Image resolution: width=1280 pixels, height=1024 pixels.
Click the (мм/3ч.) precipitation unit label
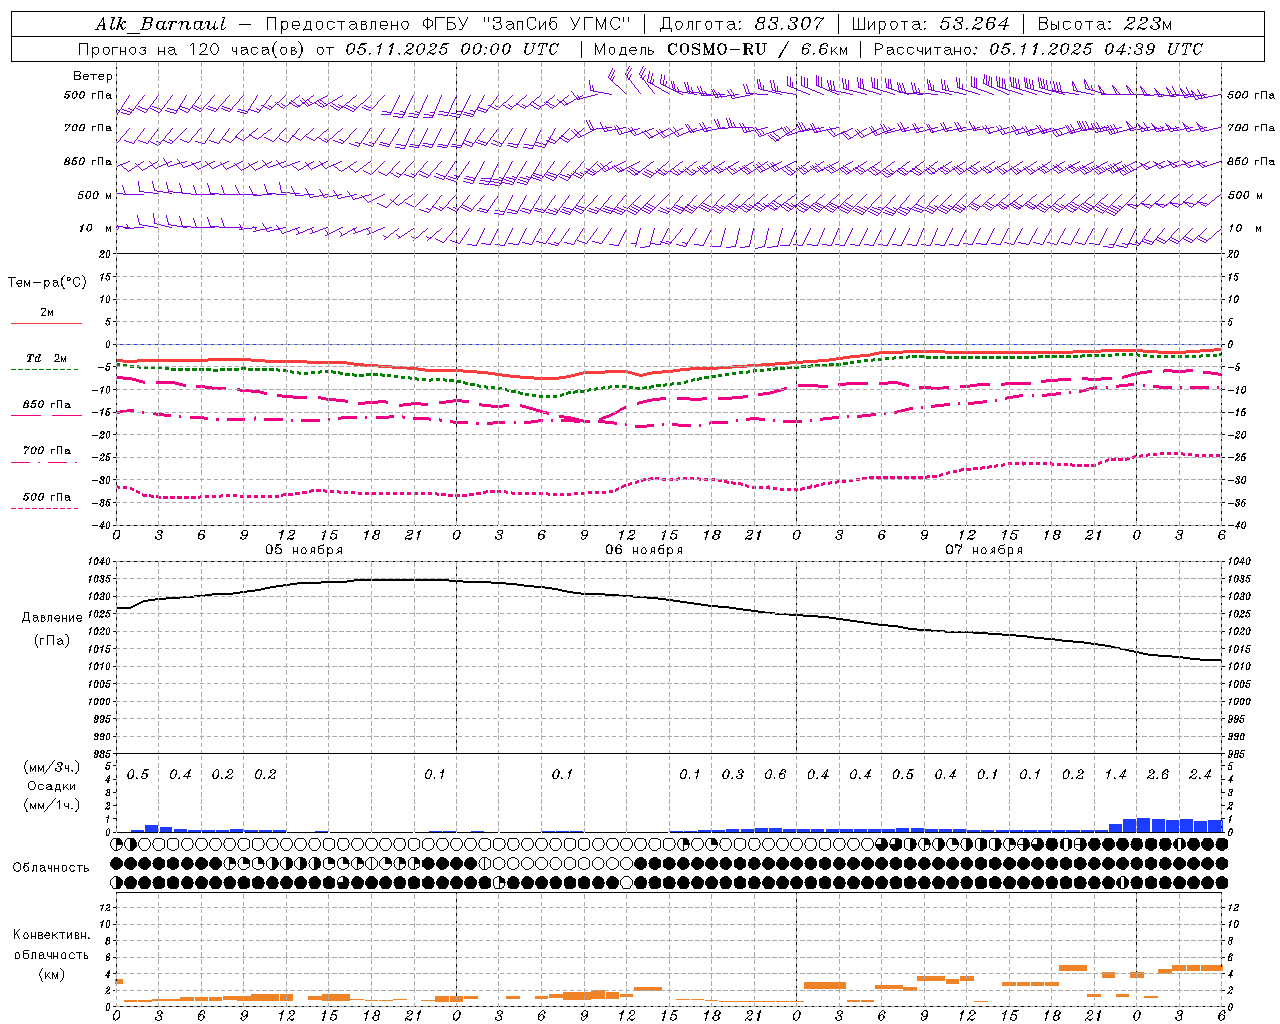coord(52,767)
